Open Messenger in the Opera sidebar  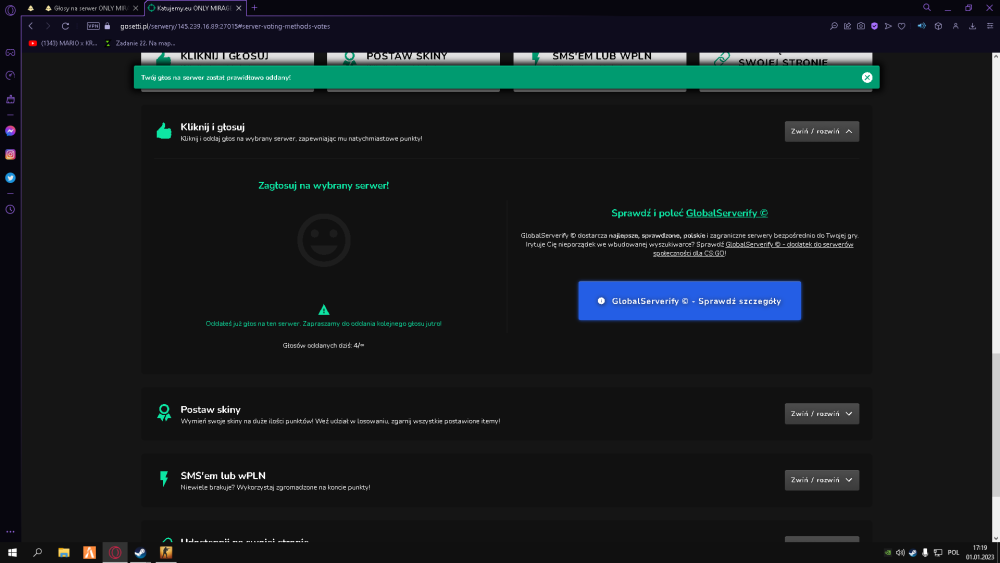[x=10, y=131]
